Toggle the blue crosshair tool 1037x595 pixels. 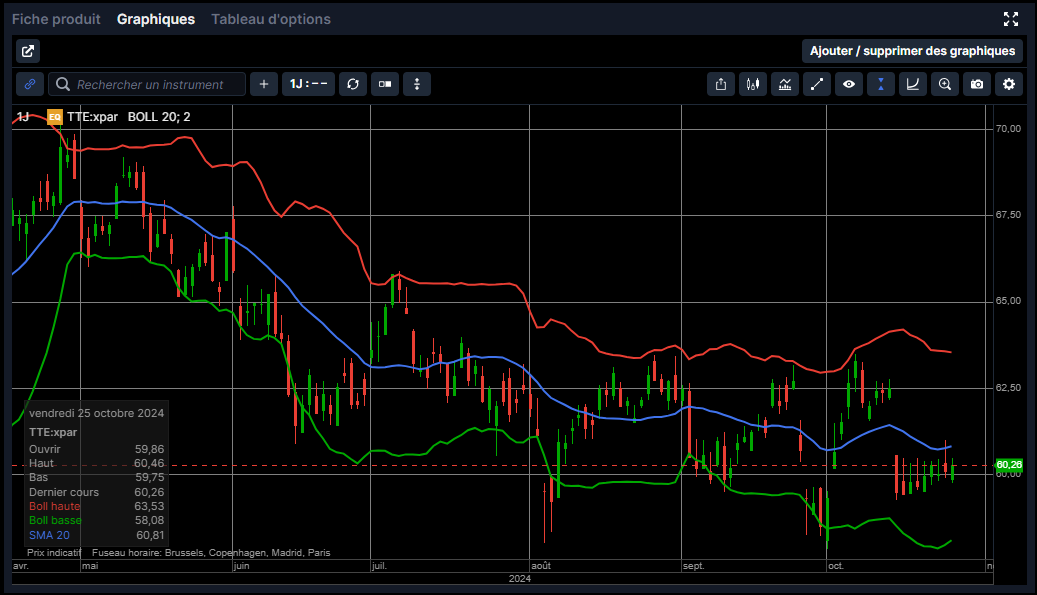tap(881, 84)
